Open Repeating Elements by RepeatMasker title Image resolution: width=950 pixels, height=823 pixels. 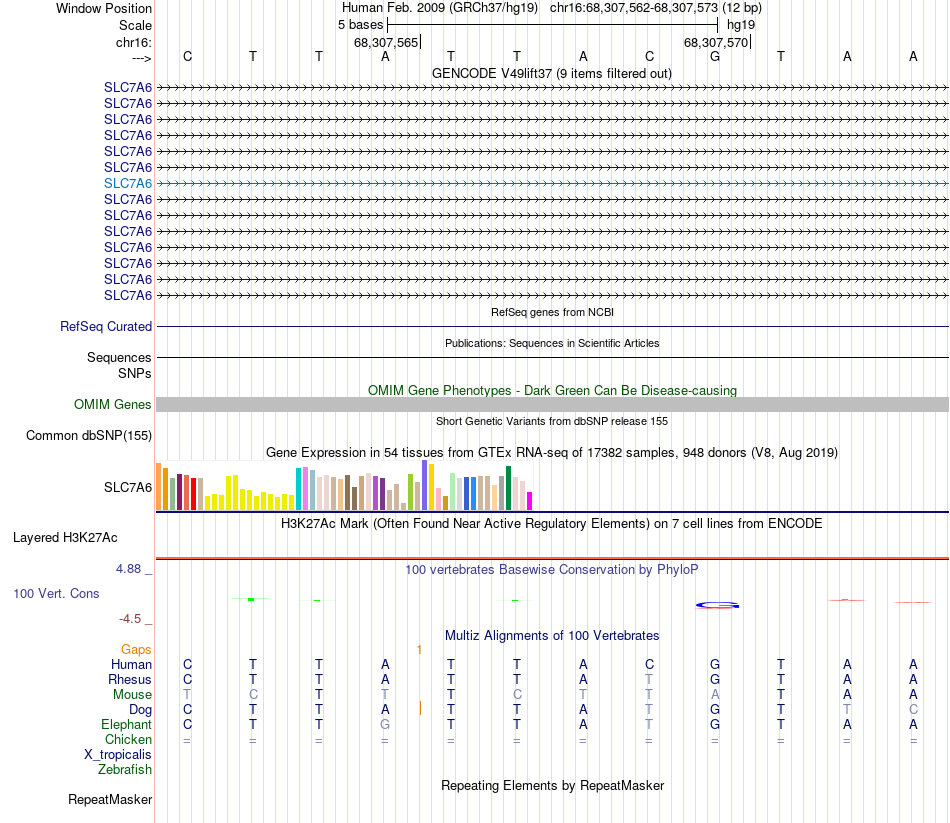552,785
